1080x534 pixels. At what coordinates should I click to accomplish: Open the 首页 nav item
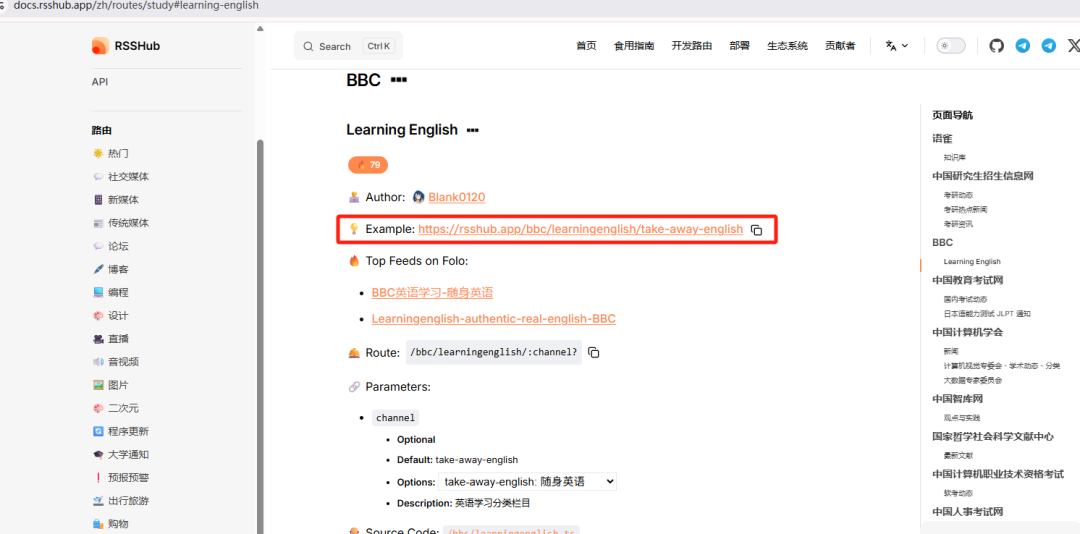click(586, 46)
